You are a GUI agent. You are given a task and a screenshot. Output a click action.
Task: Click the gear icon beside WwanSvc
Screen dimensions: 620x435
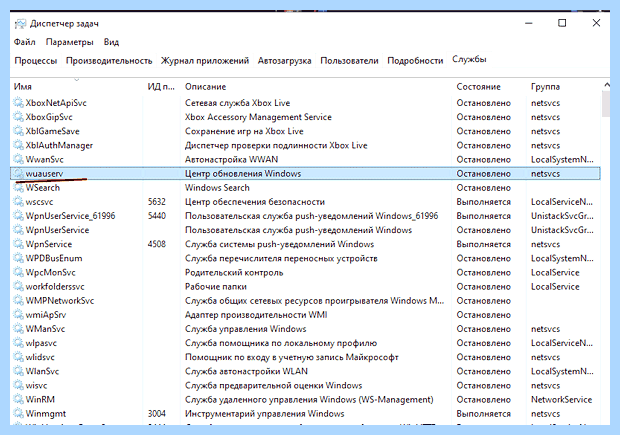coord(18,159)
